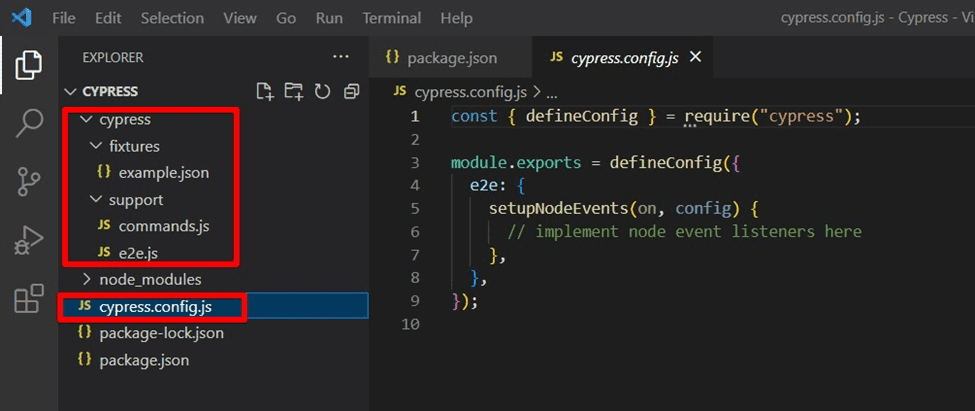Click the New Folder icon in Explorer
This screenshot has height=411, width=975.
293,91
